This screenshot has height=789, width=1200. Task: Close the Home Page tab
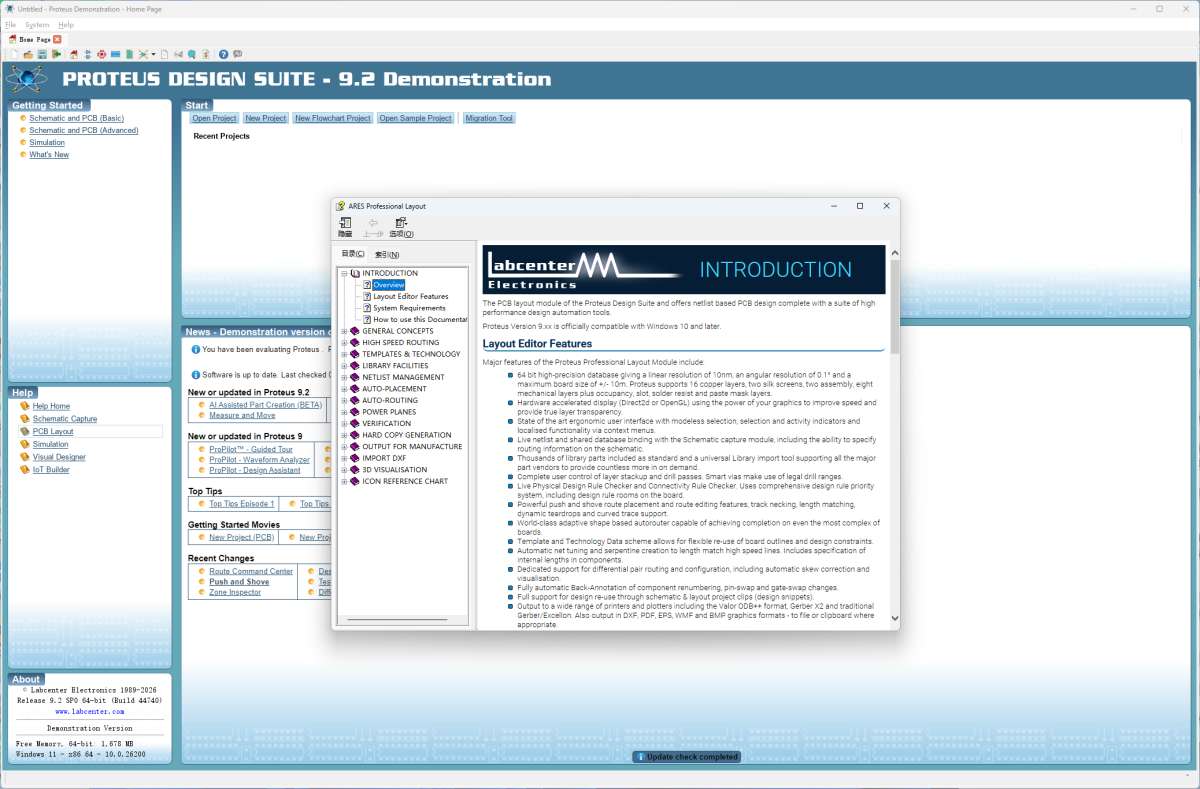pos(57,39)
